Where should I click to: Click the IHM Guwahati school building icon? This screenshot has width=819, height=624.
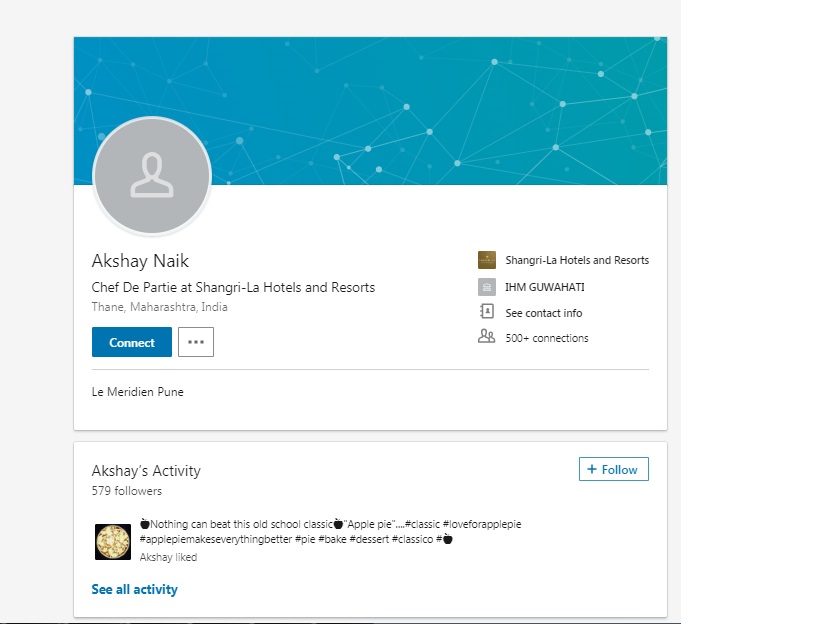[x=487, y=287]
